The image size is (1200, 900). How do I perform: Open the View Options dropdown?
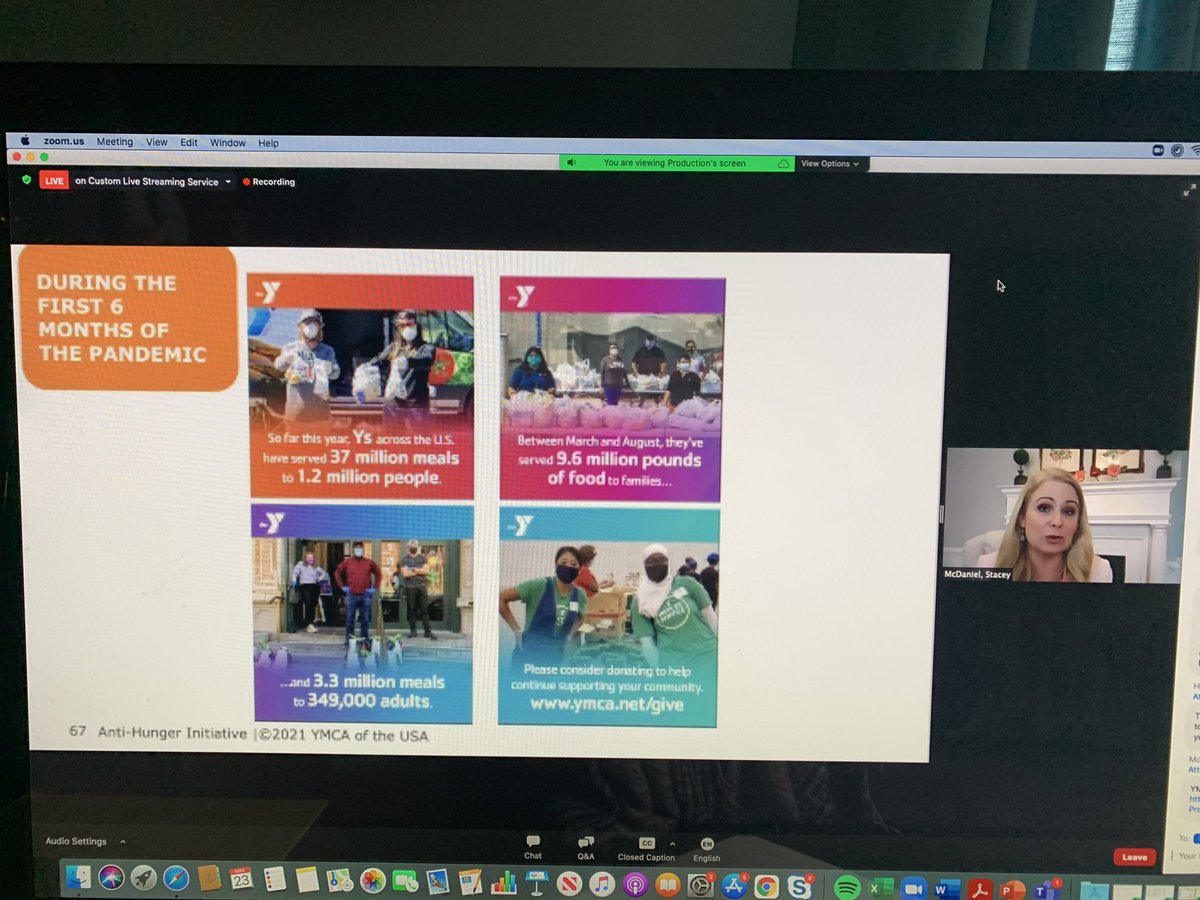point(829,163)
